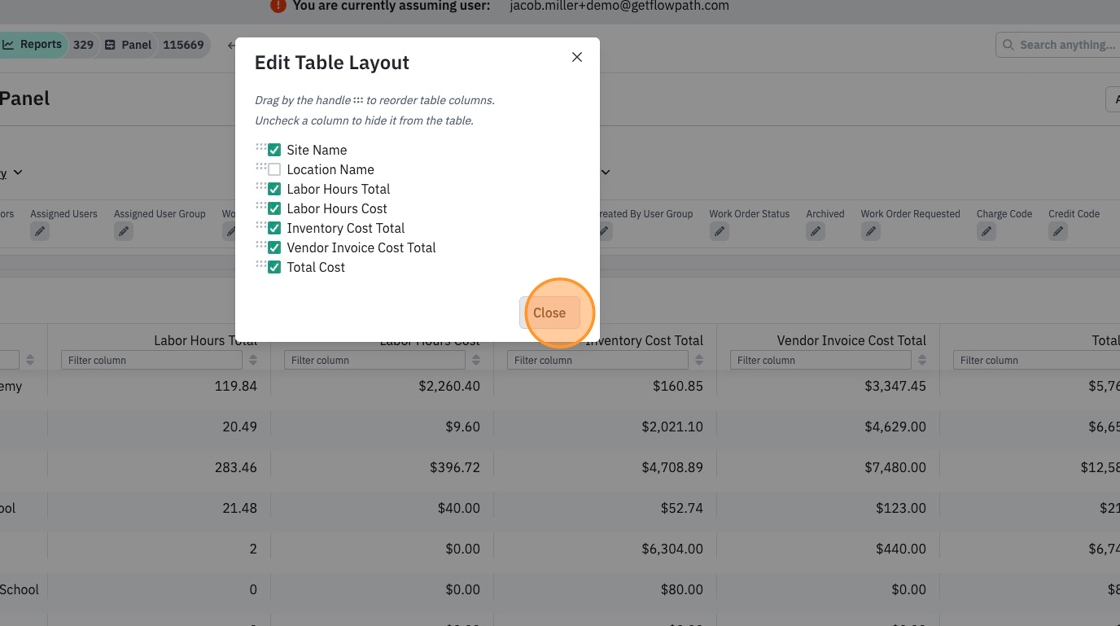Viewport: 1120px width, 626px height.
Task: Uncheck the Total Cost checkbox
Action: coord(274,267)
